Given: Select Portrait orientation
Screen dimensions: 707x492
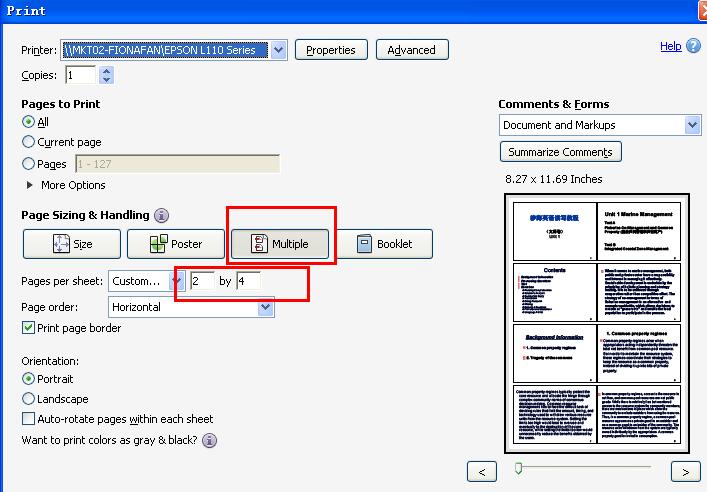Looking at the screenshot, I should 28,379.
